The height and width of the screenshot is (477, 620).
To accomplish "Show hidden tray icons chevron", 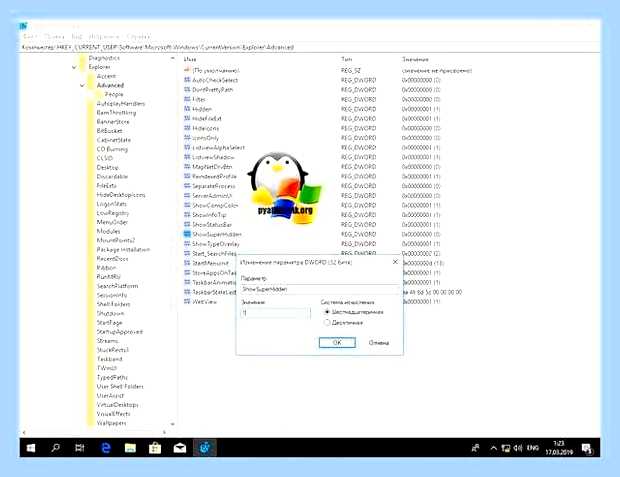I will 493,448.
